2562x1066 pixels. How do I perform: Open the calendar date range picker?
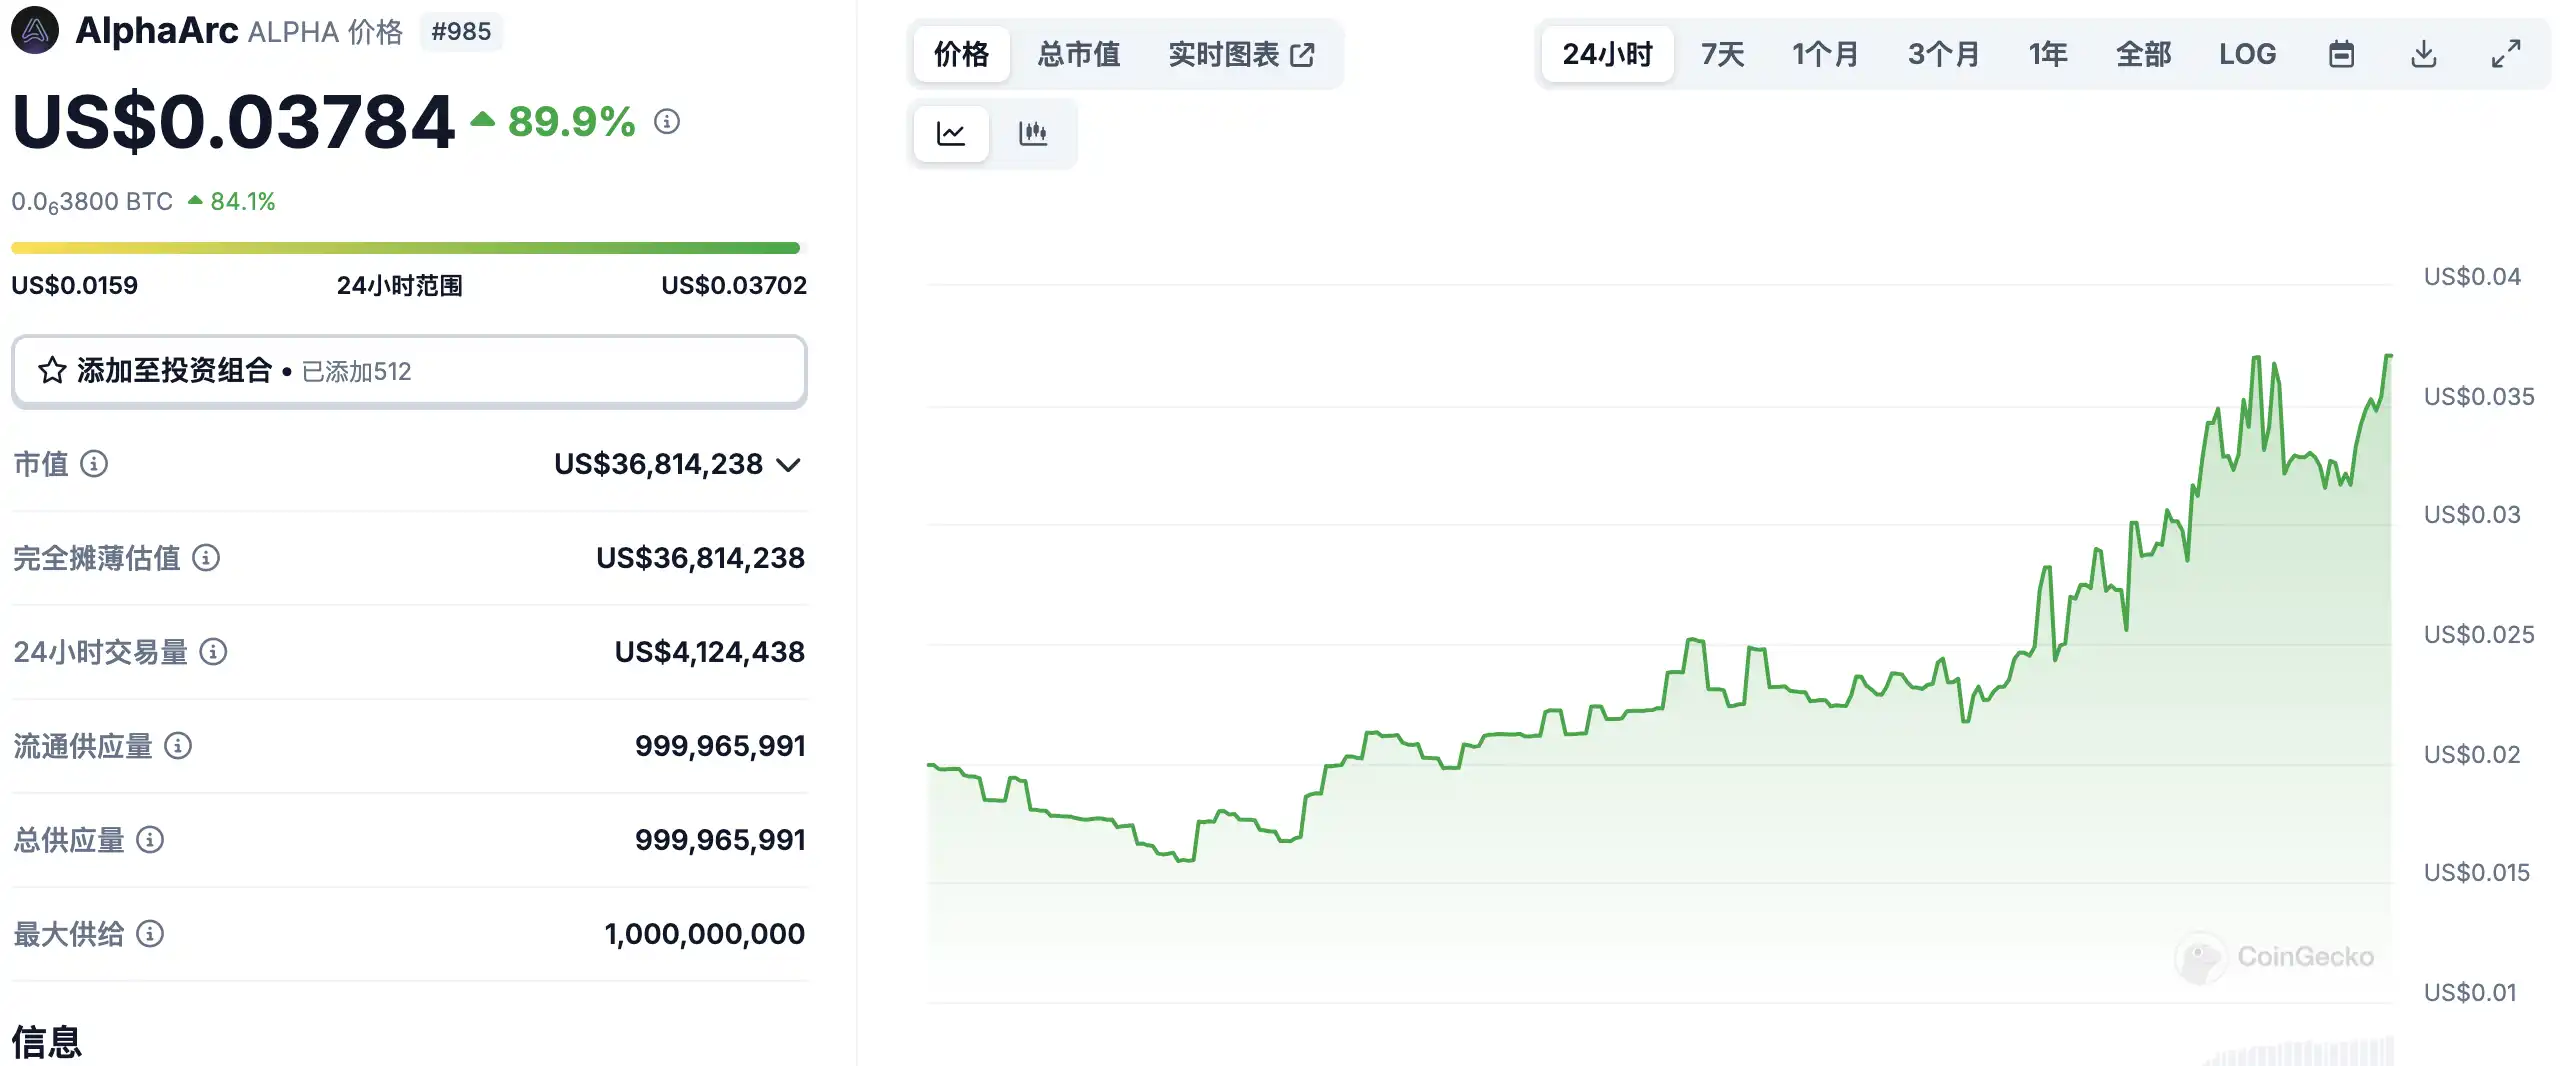[x=2341, y=54]
